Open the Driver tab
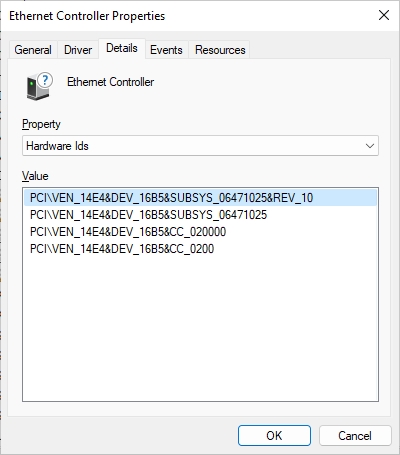 point(78,50)
